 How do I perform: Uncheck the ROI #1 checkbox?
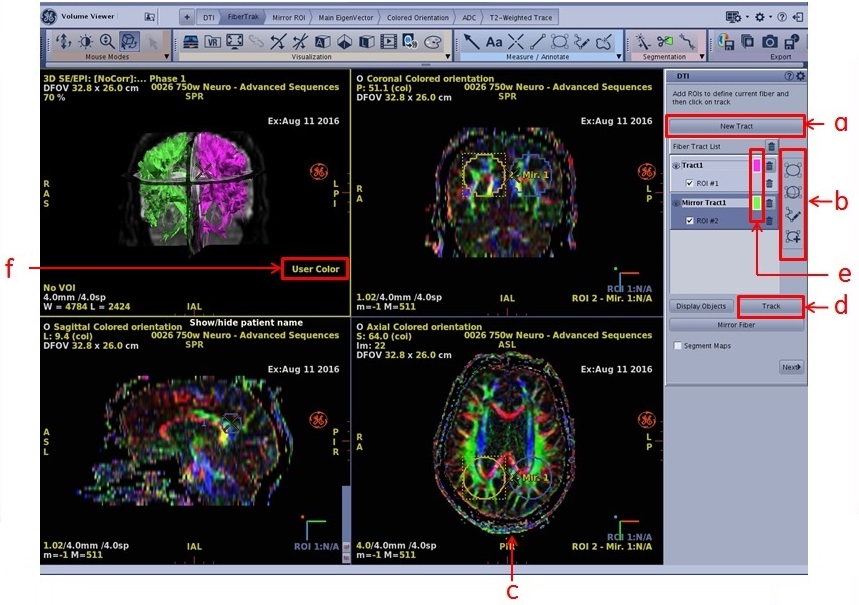coord(689,183)
